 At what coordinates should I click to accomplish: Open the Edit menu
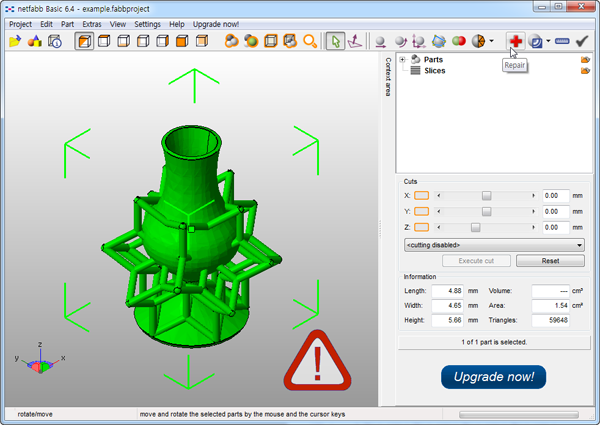pos(46,24)
